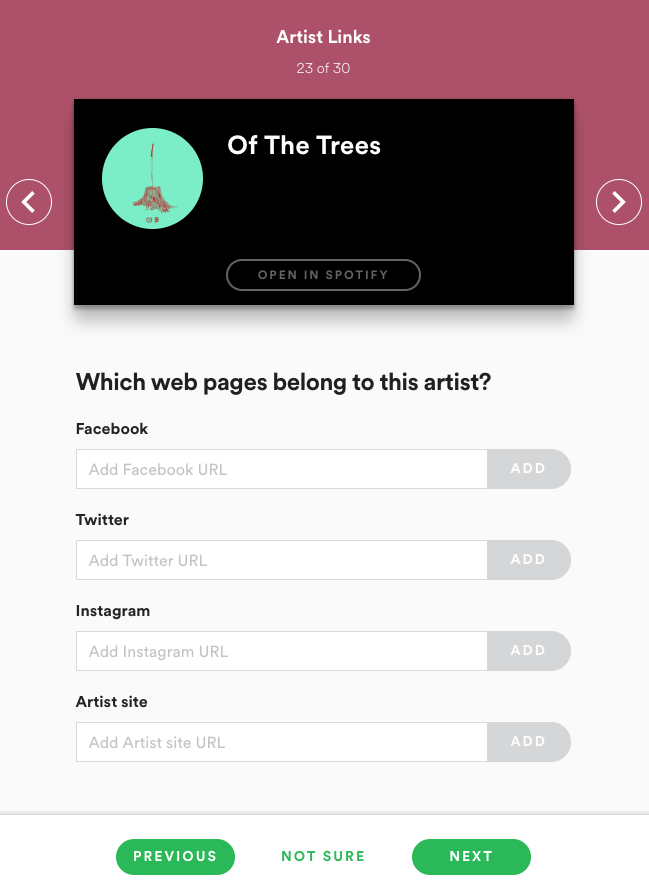649x896 pixels.
Task: Focus the Instagram URL input field
Action: pyautogui.click(x=281, y=651)
